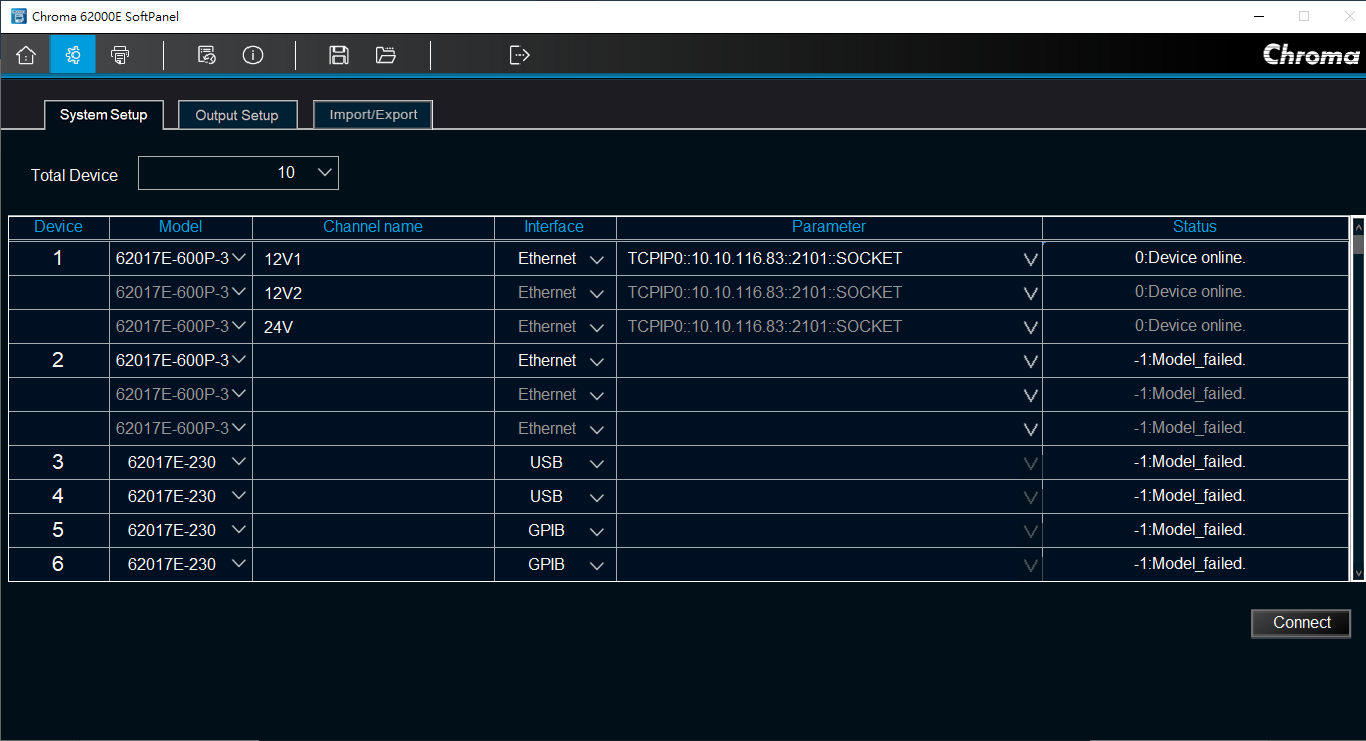Click the Channel name column header
The image size is (1366, 741).
pyautogui.click(x=373, y=227)
